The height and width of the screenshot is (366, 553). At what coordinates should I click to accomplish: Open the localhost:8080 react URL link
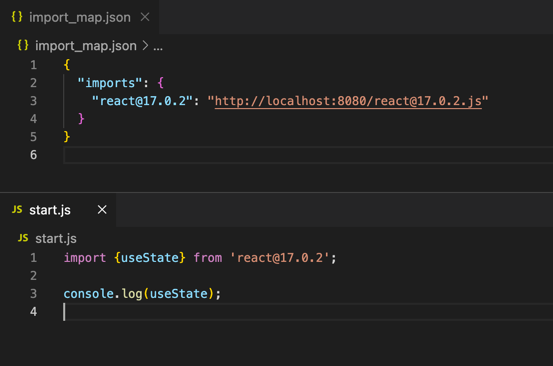pos(348,101)
